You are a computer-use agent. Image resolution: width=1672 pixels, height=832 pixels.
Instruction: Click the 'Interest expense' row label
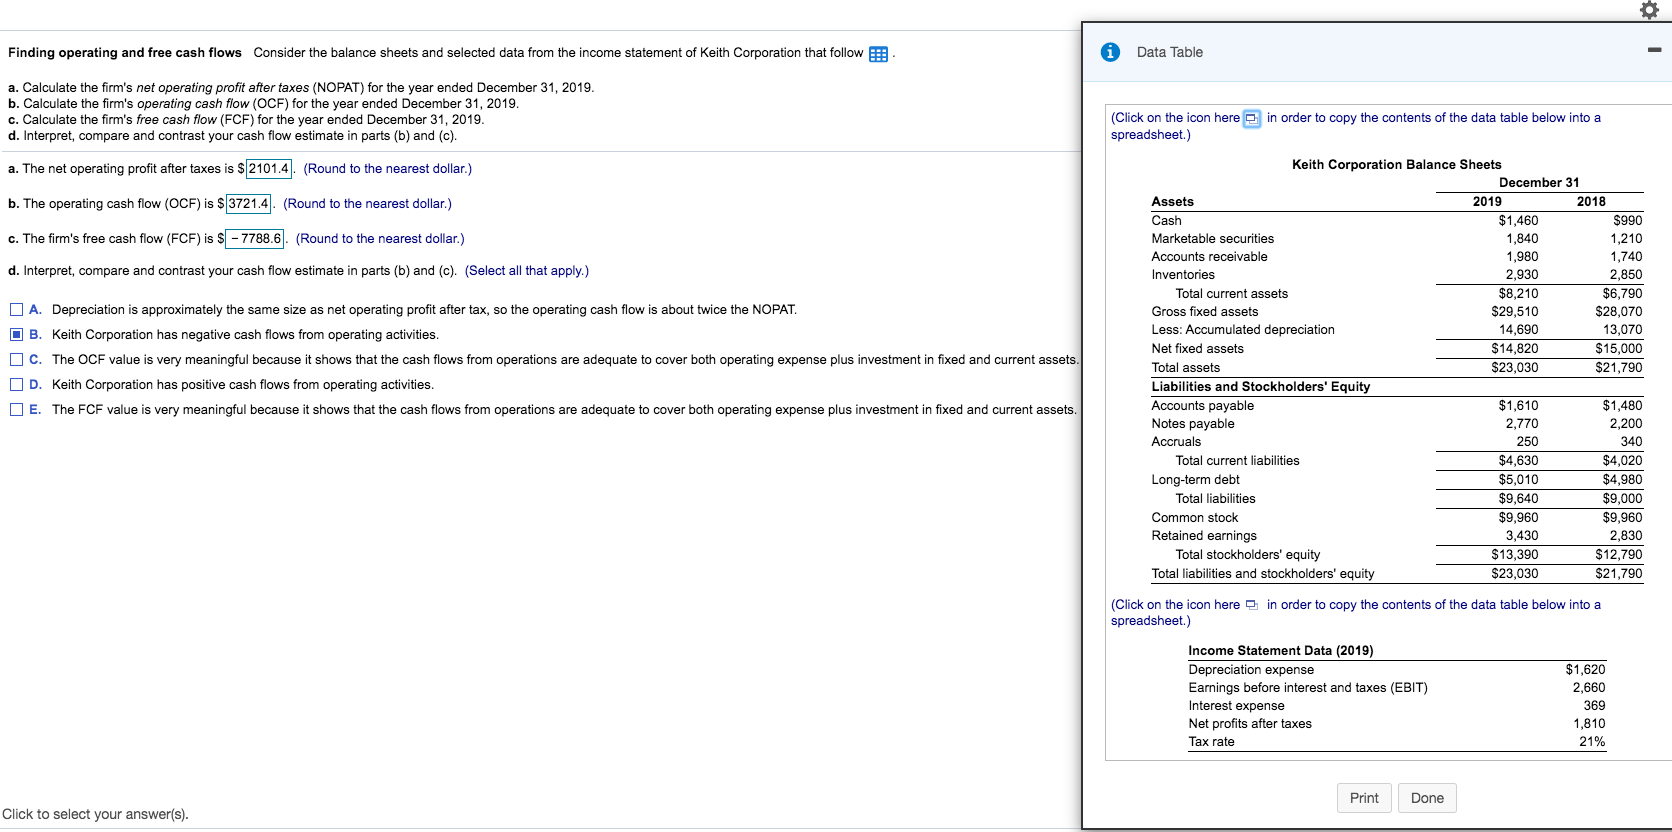pos(1236,706)
